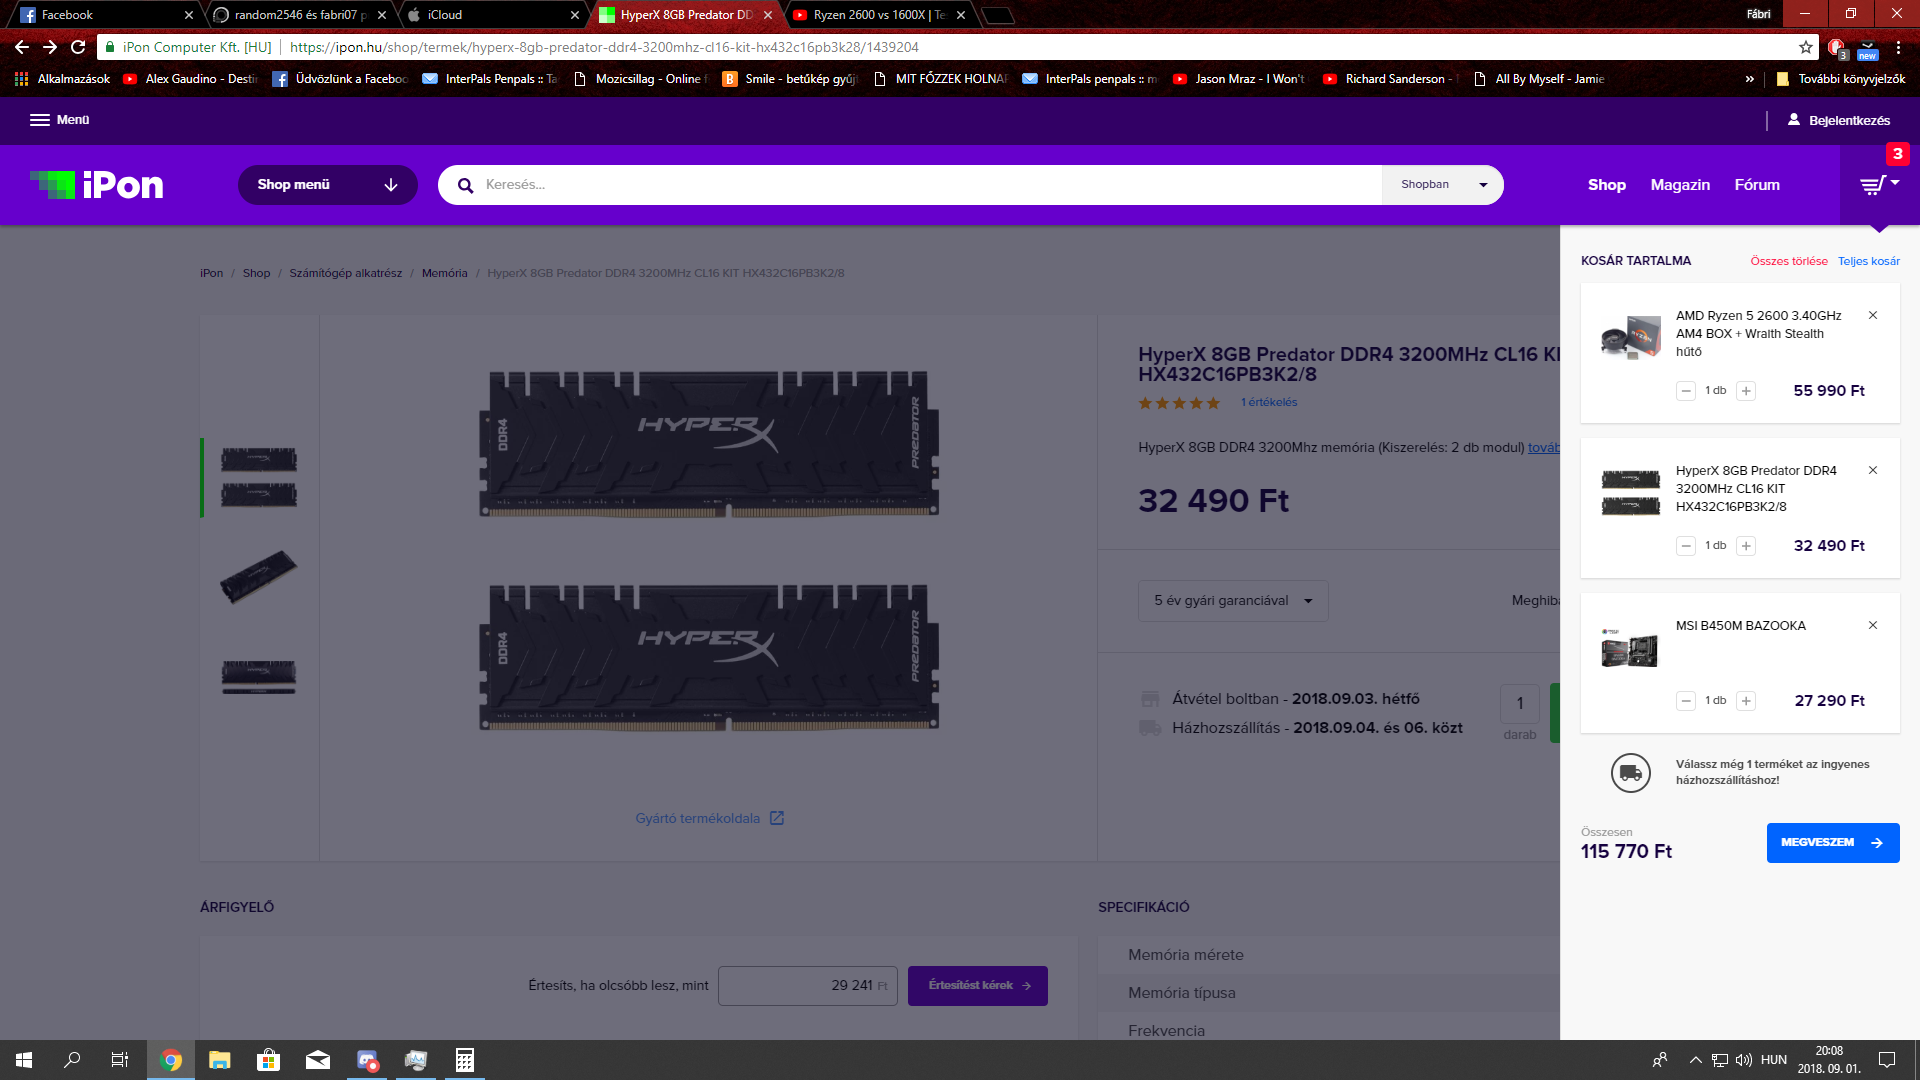Select angled RAM module thumbnail
1920x1080 pixels.
click(x=259, y=576)
